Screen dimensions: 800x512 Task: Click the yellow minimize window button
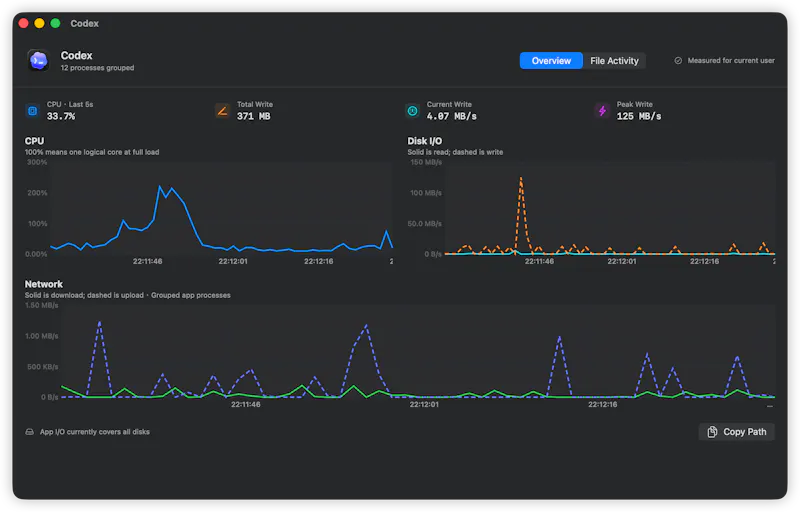click(x=39, y=23)
